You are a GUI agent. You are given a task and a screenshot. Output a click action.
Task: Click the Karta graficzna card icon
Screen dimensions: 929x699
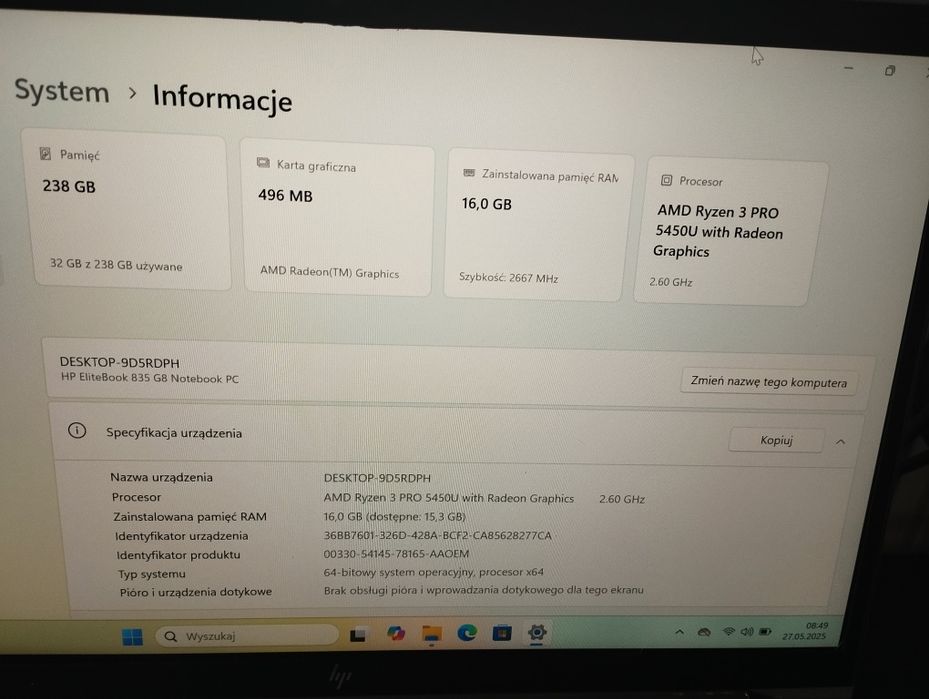[x=263, y=163]
